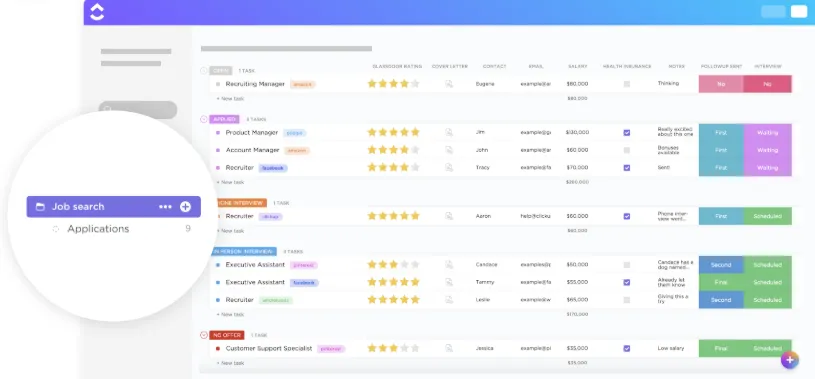Screen dimensions: 815x379
Task: Click the fifth star on Customer Support Specialist rating
Action: (415, 348)
